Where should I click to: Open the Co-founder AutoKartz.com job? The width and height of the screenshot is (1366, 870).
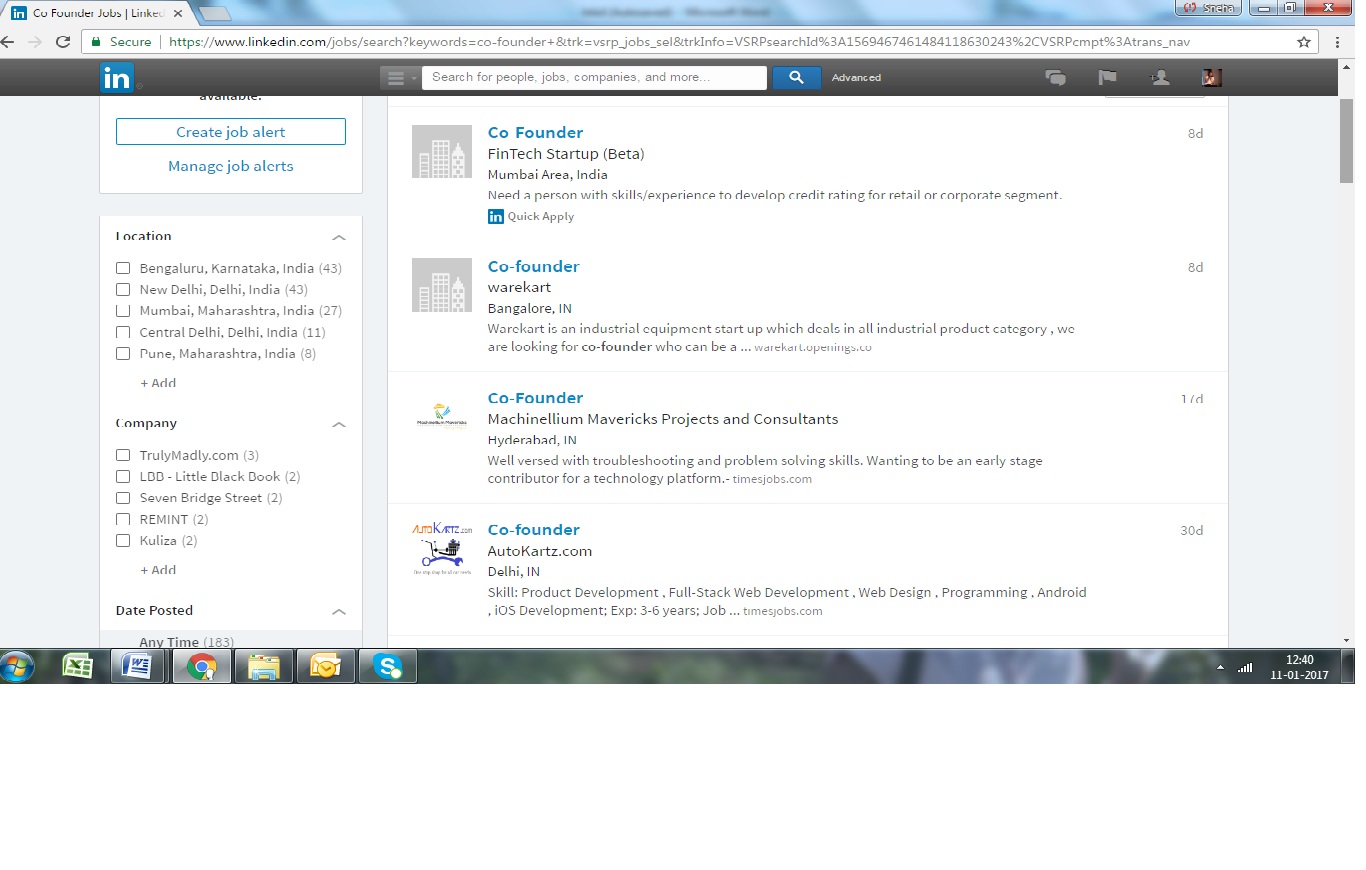point(533,529)
